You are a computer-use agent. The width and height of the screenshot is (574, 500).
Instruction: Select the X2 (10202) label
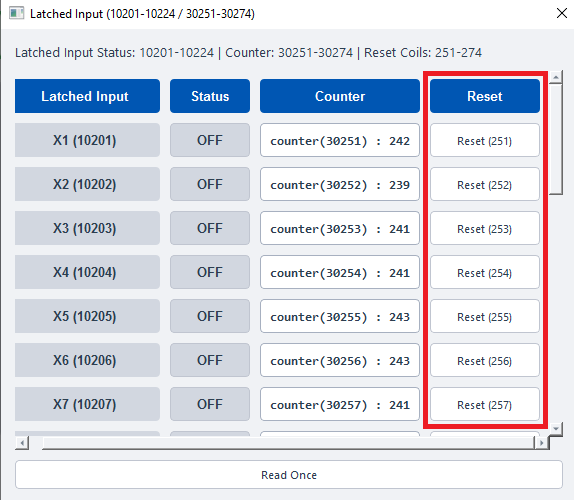87,184
